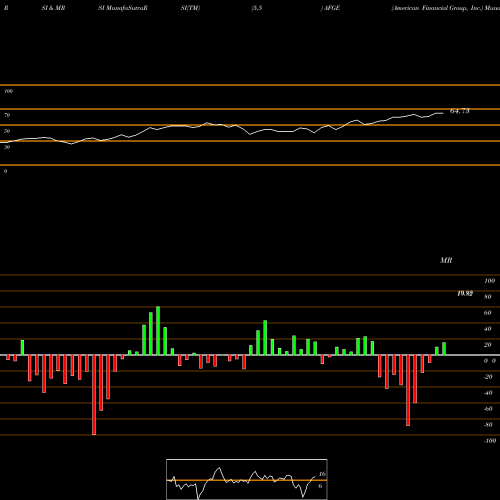The image size is (500, 500).
Task: Click the "SI(TM)" header text
Action: coord(190,8)
